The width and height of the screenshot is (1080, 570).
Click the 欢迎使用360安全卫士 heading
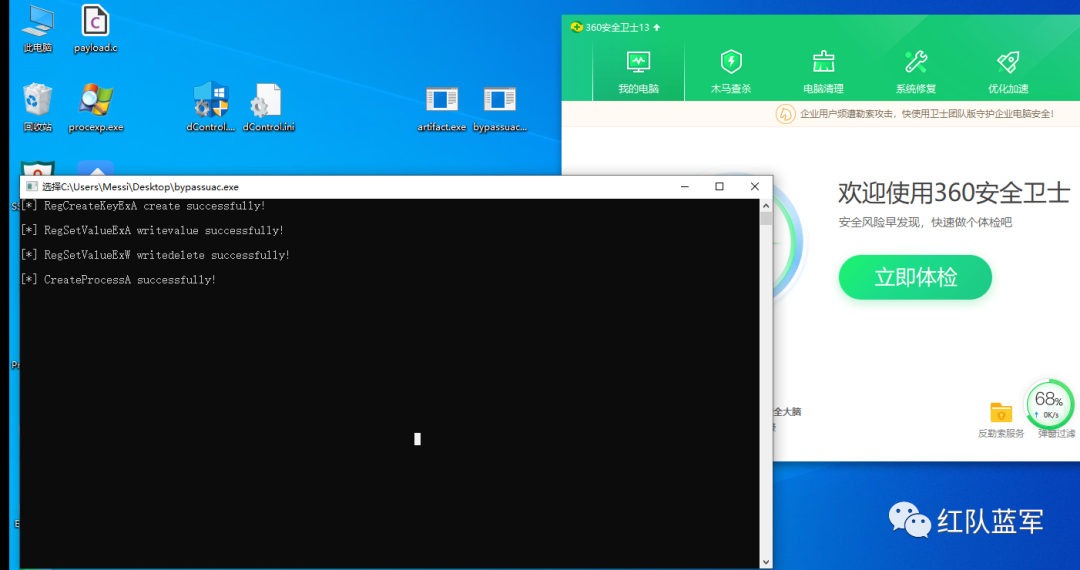tap(954, 193)
